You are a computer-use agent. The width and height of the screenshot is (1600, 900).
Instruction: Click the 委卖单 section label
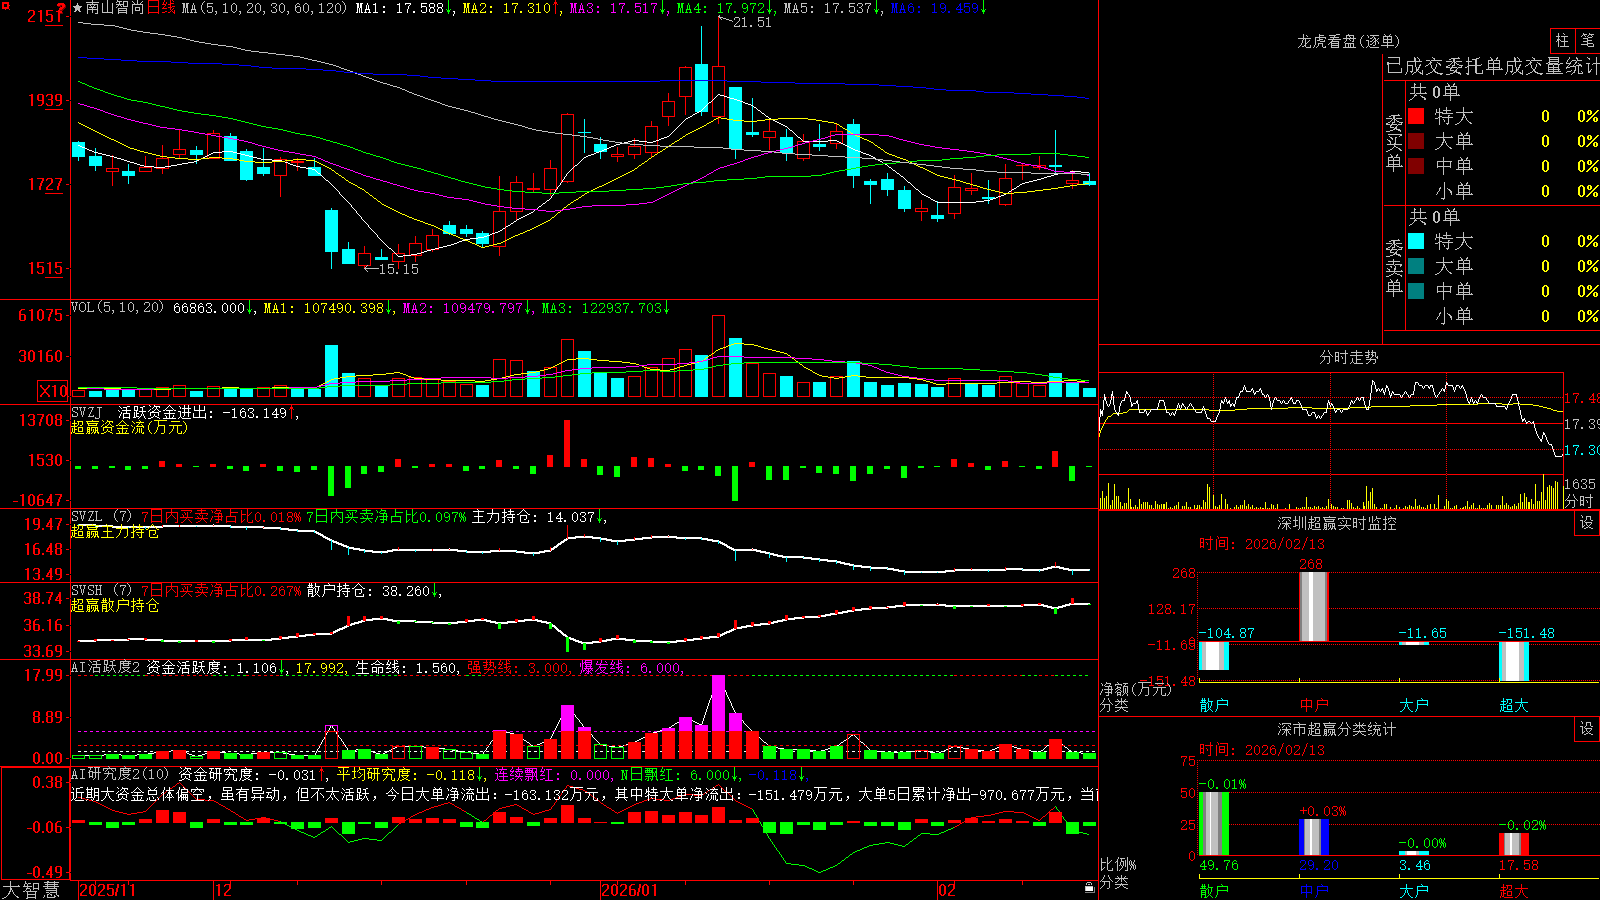tap(1394, 267)
